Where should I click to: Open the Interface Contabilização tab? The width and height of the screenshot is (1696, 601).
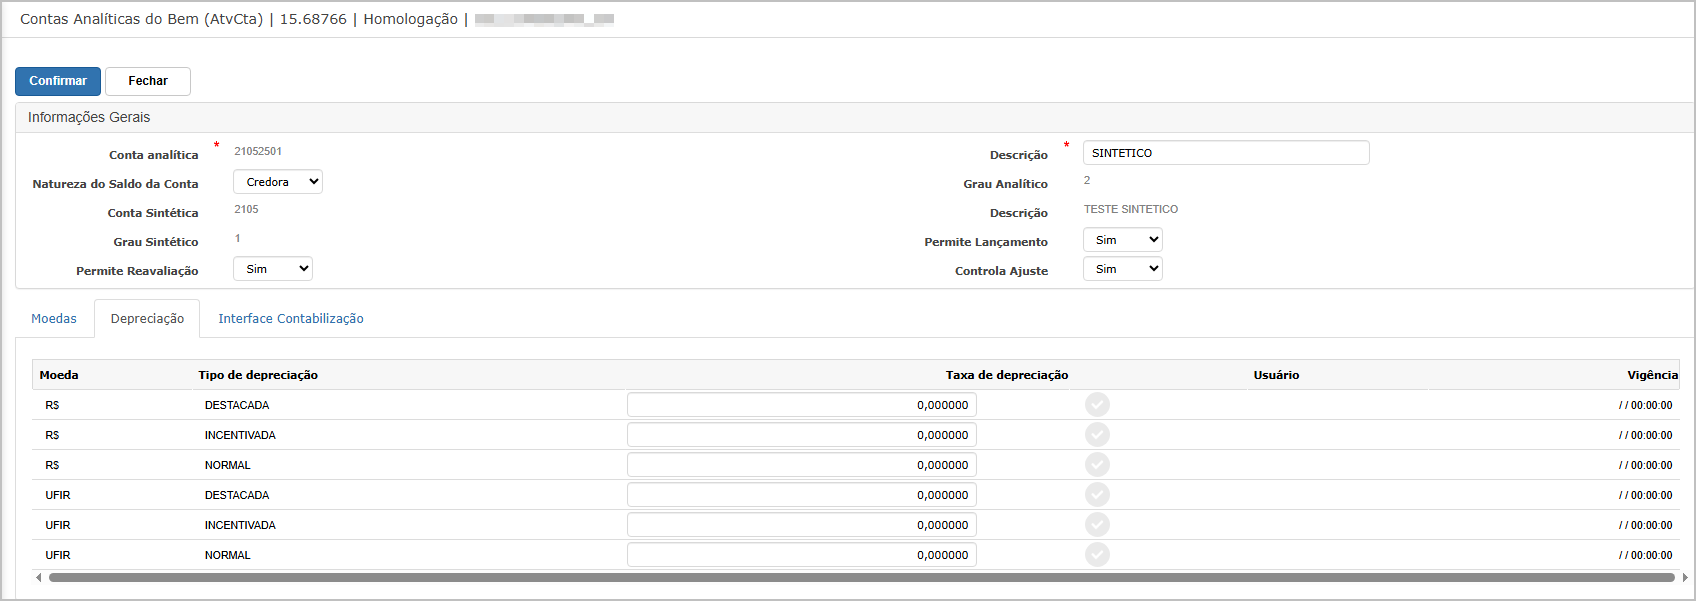[x=291, y=319]
